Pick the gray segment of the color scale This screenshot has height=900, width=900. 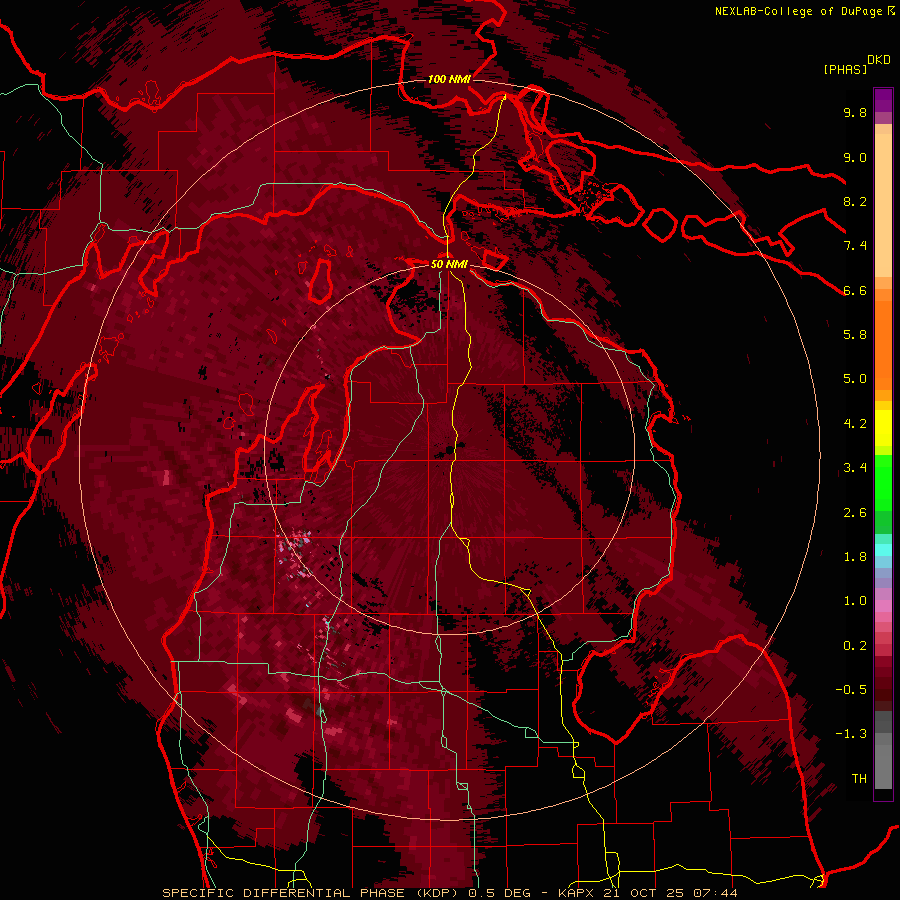click(883, 750)
